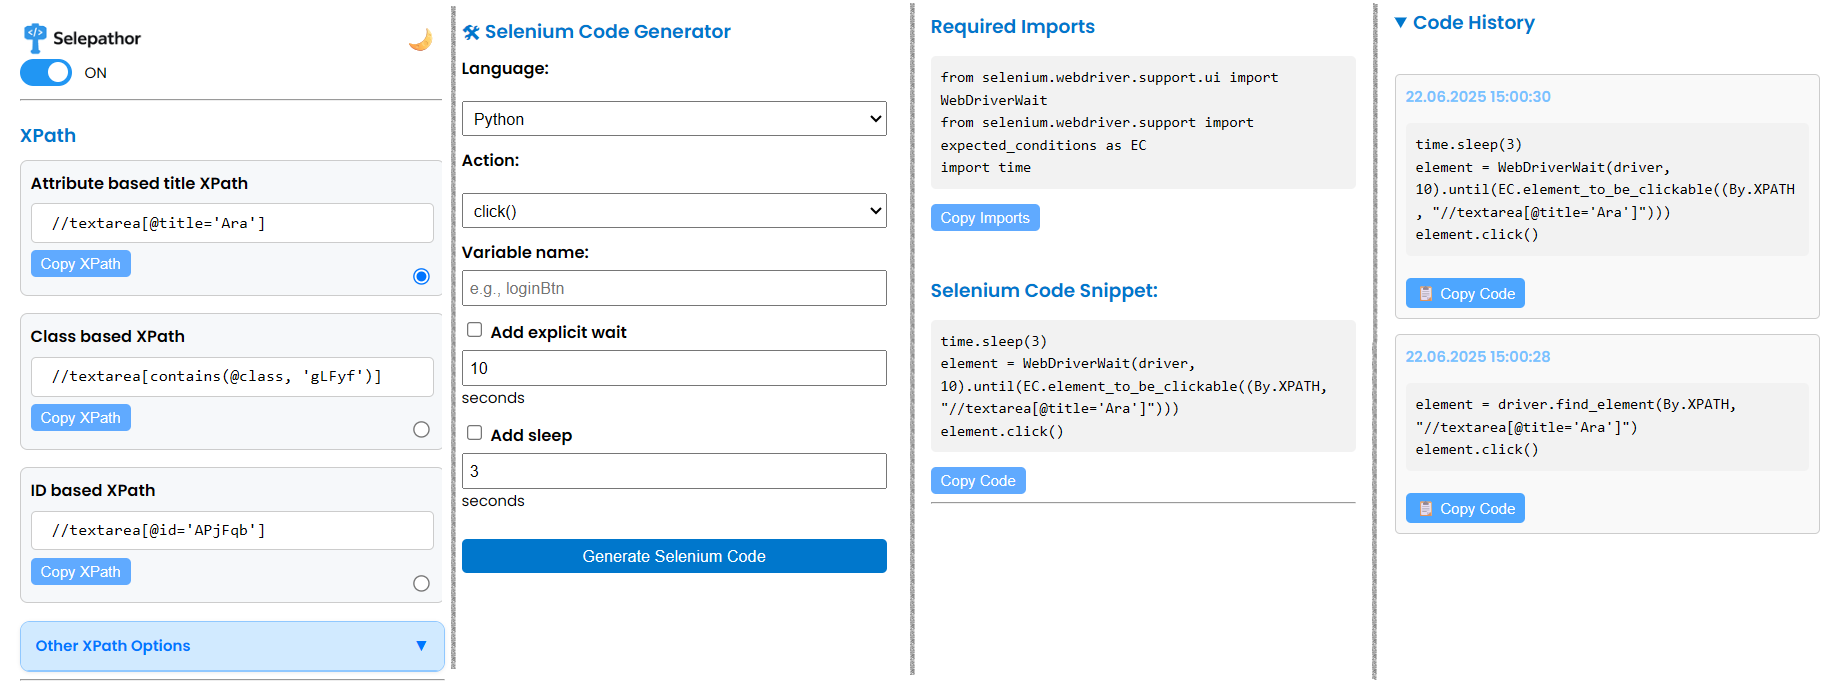
Task: Click the Selenium Code Snippet heading
Action: (1044, 291)
